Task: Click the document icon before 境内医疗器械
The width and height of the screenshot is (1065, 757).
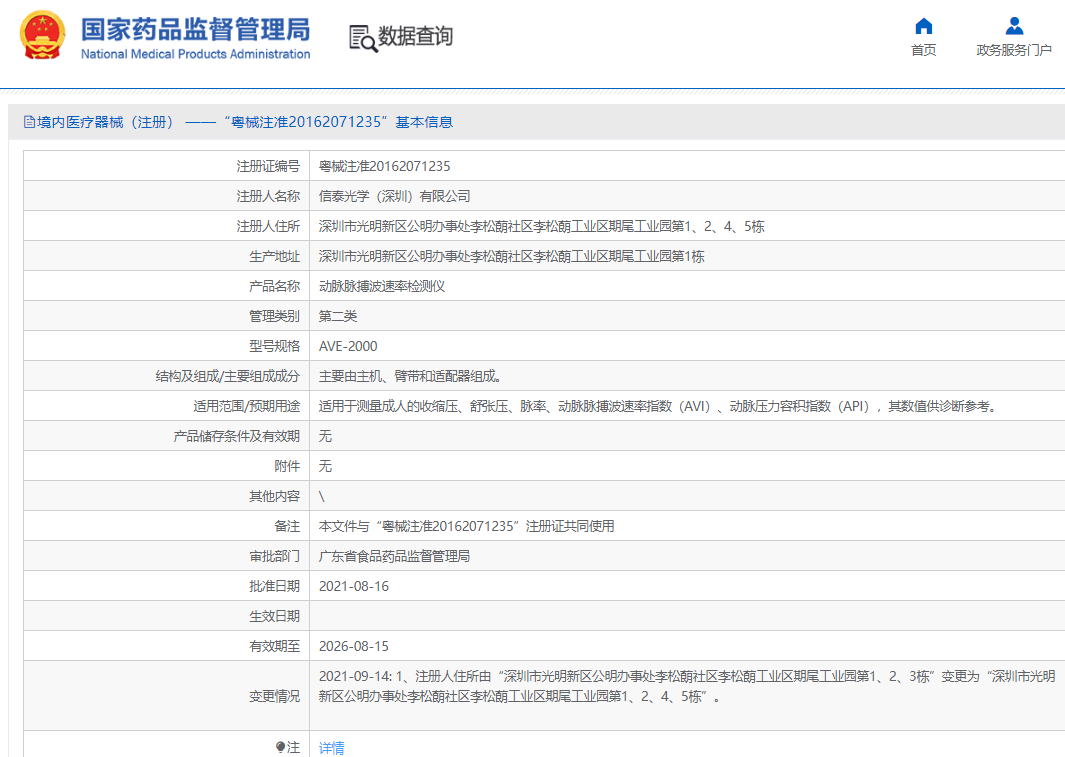Action: 29,122
